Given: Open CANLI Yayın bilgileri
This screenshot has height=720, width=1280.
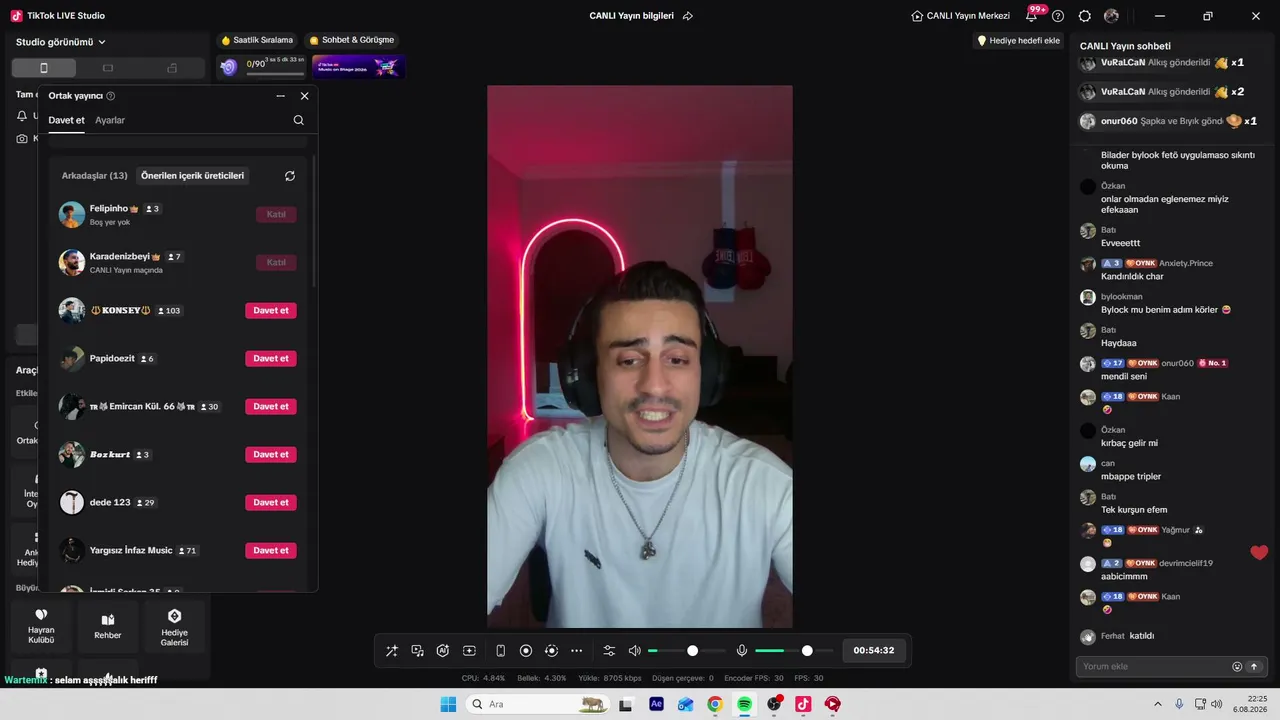Looking at the screenshot, I should pos(632,16).
